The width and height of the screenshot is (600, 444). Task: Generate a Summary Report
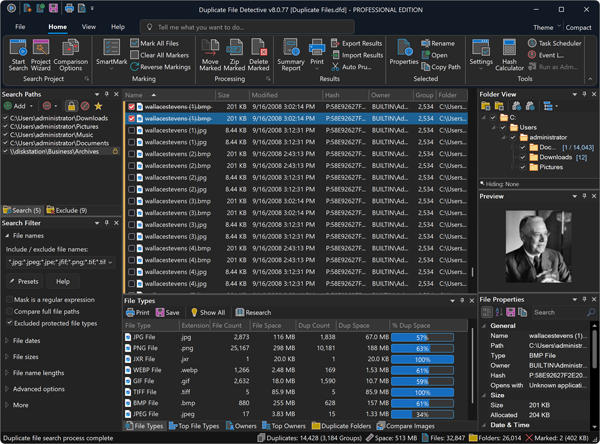[291, 56]
